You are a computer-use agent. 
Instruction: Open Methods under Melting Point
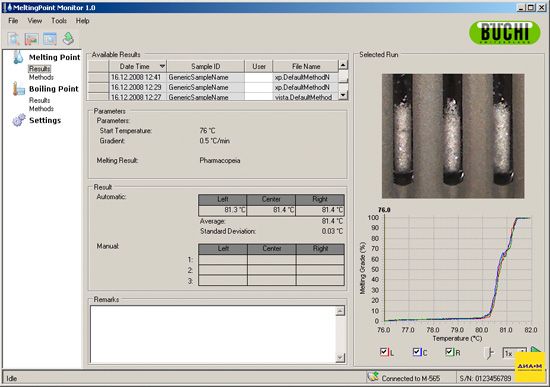click(x=41, y=77)
